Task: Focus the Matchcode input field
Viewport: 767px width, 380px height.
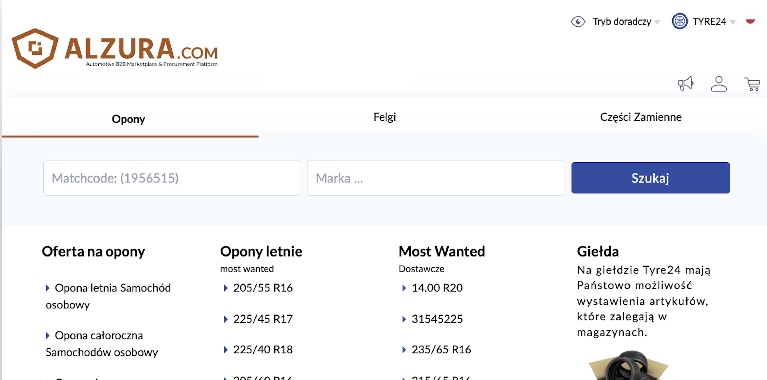Action: pos(172,178)
